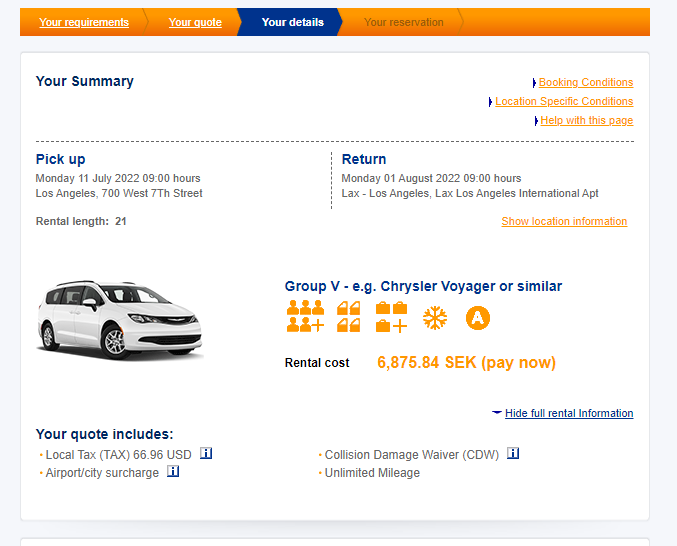Return to the 'Your quote' step
The height and width of the screenshot is (546, 677).
195,22
